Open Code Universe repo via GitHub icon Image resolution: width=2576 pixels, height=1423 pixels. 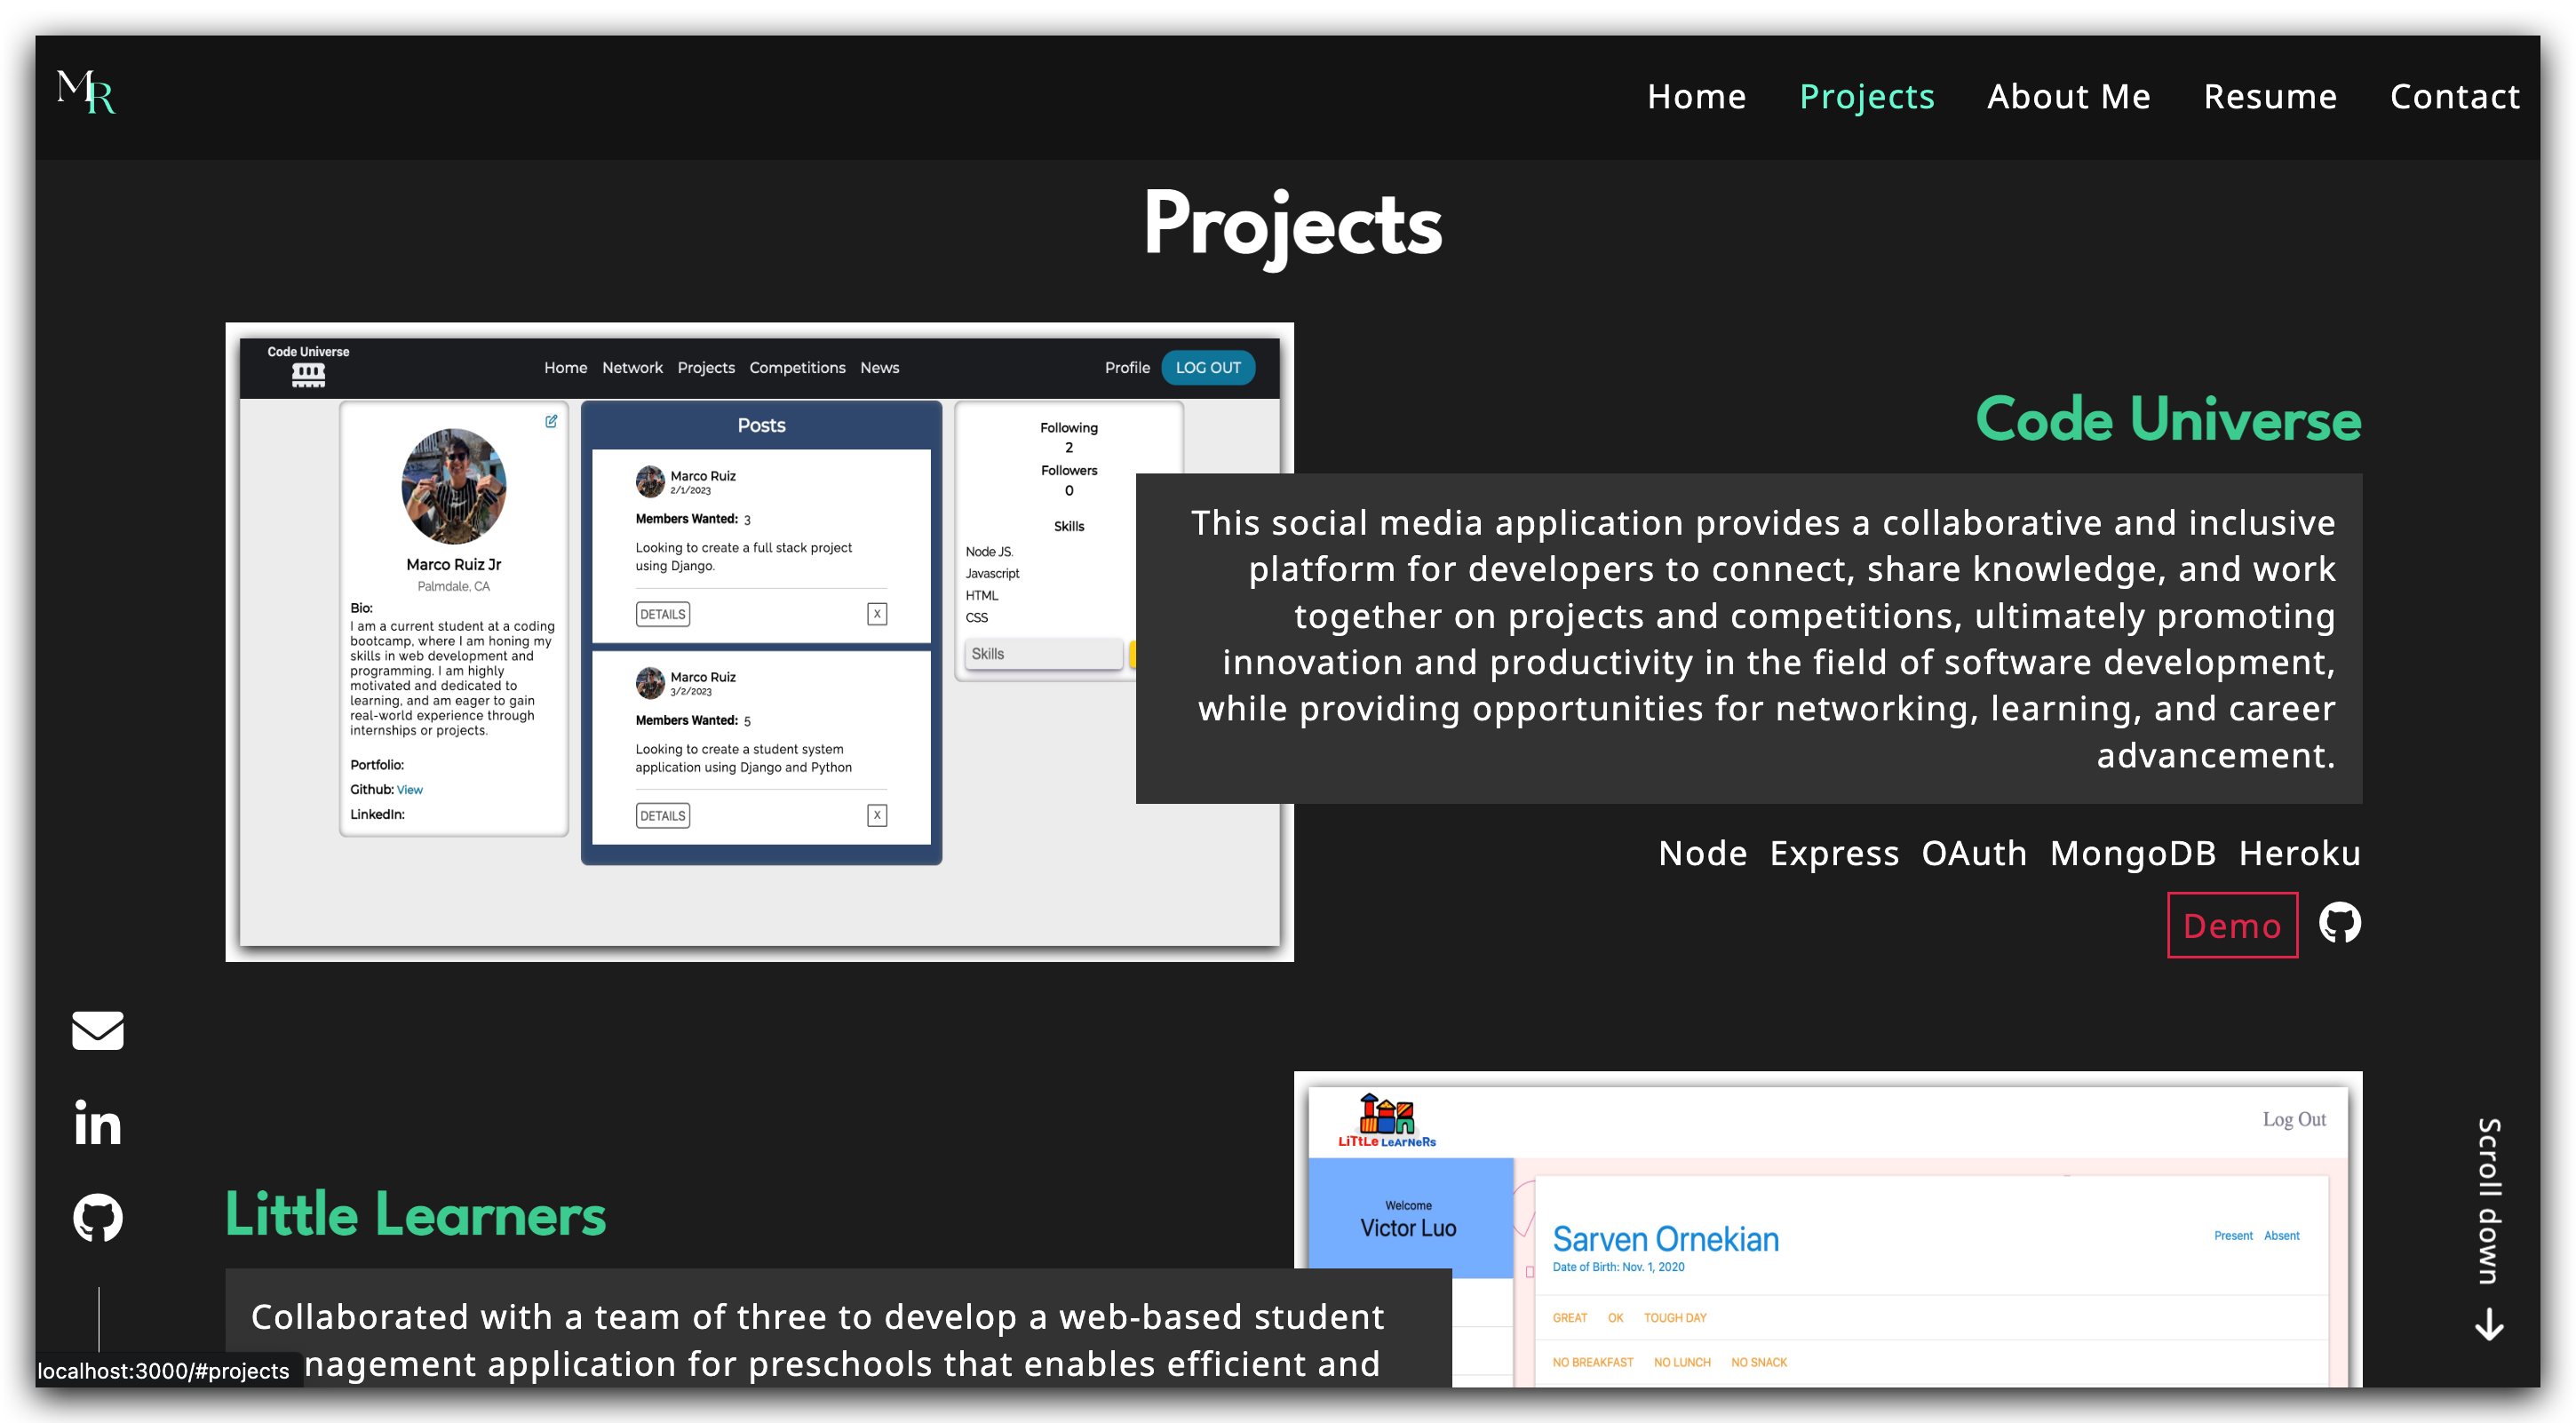(2339, 923)
